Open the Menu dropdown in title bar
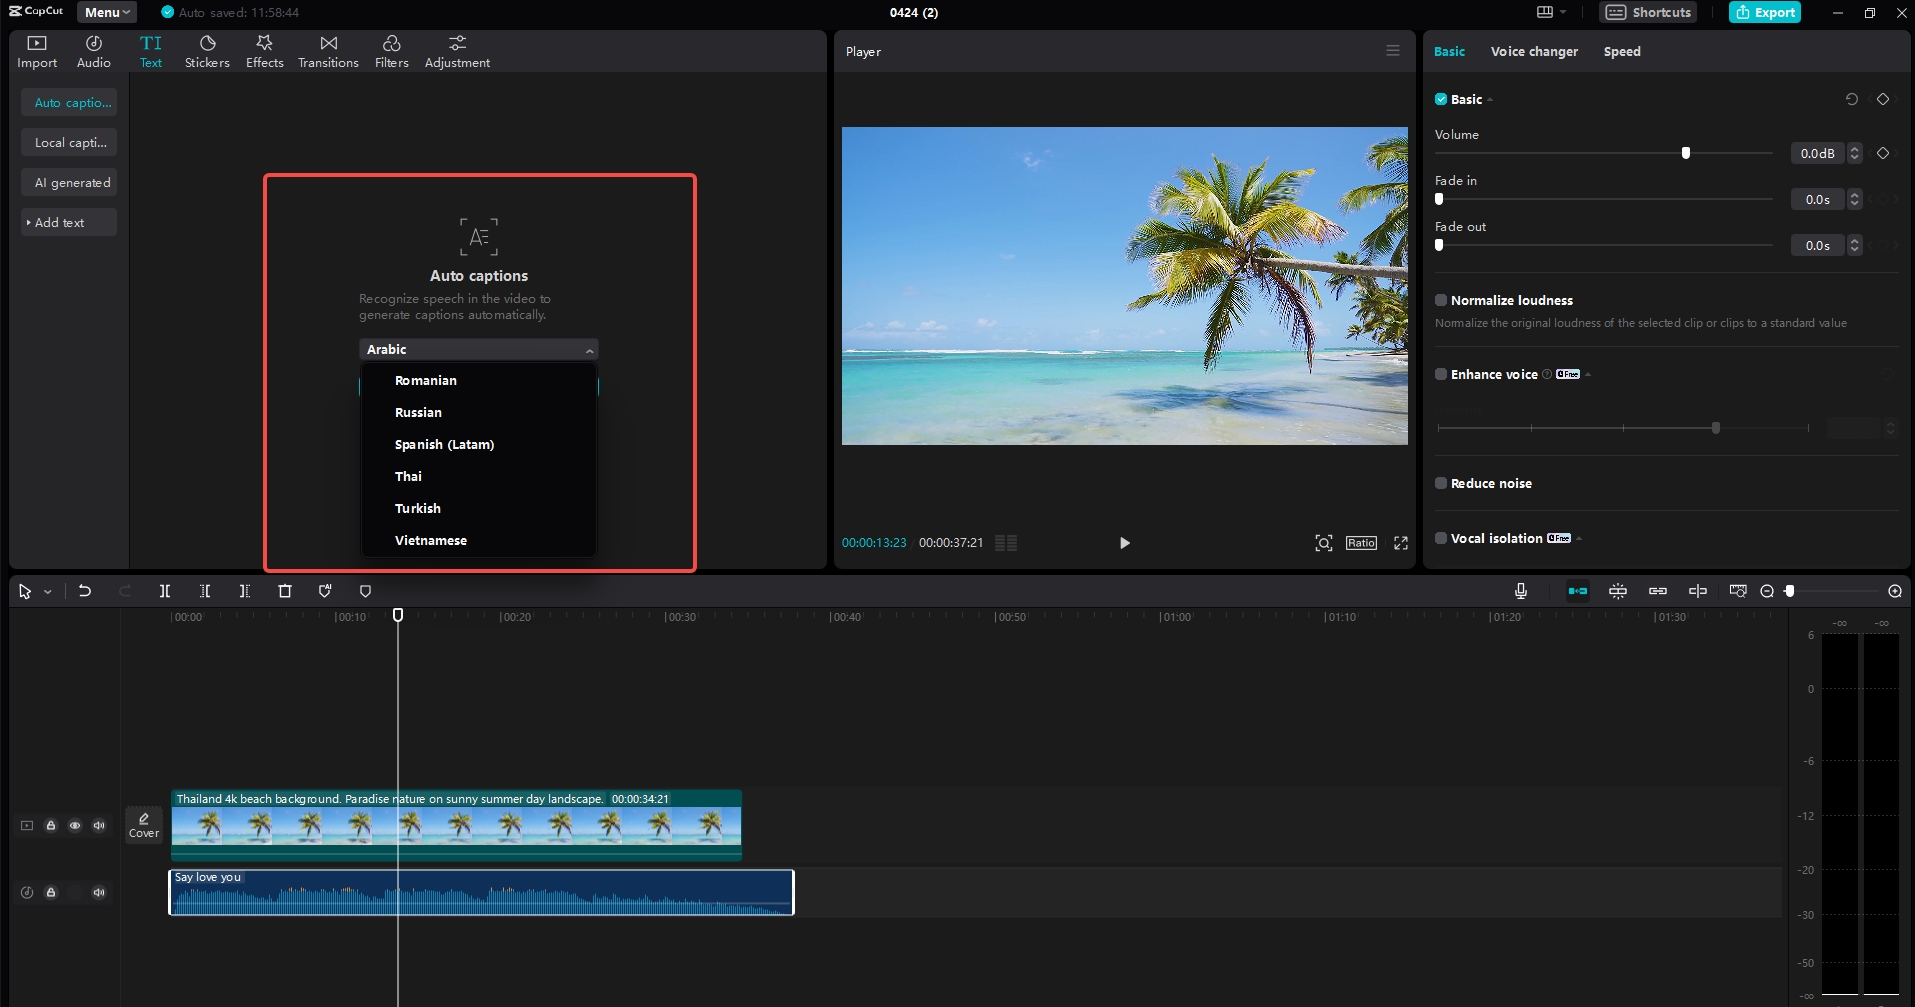 coord(107,12)
